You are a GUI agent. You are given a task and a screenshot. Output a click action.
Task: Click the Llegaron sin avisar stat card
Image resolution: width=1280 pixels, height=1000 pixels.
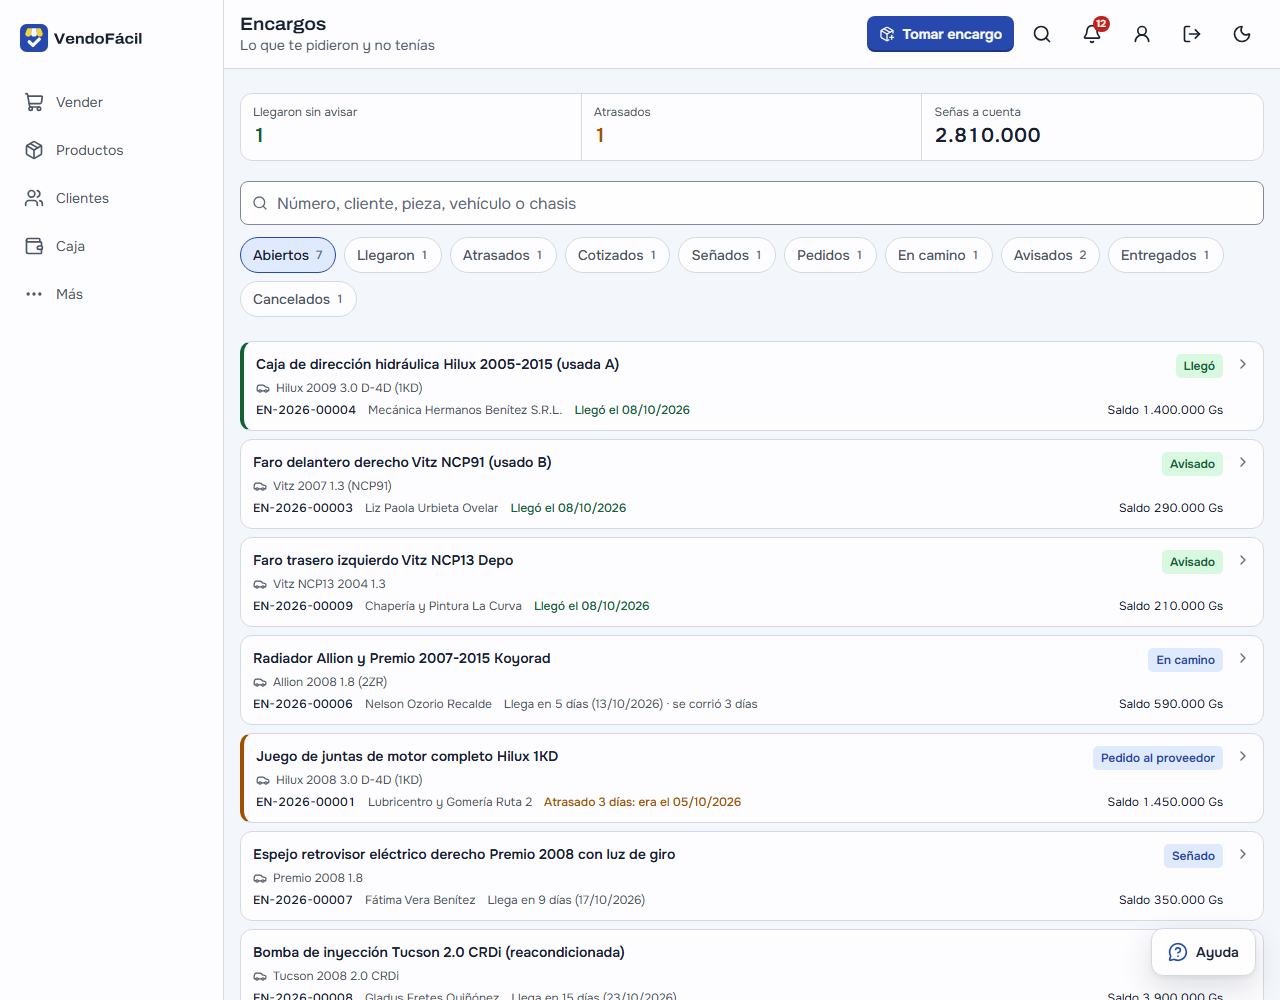coord(411,127)
